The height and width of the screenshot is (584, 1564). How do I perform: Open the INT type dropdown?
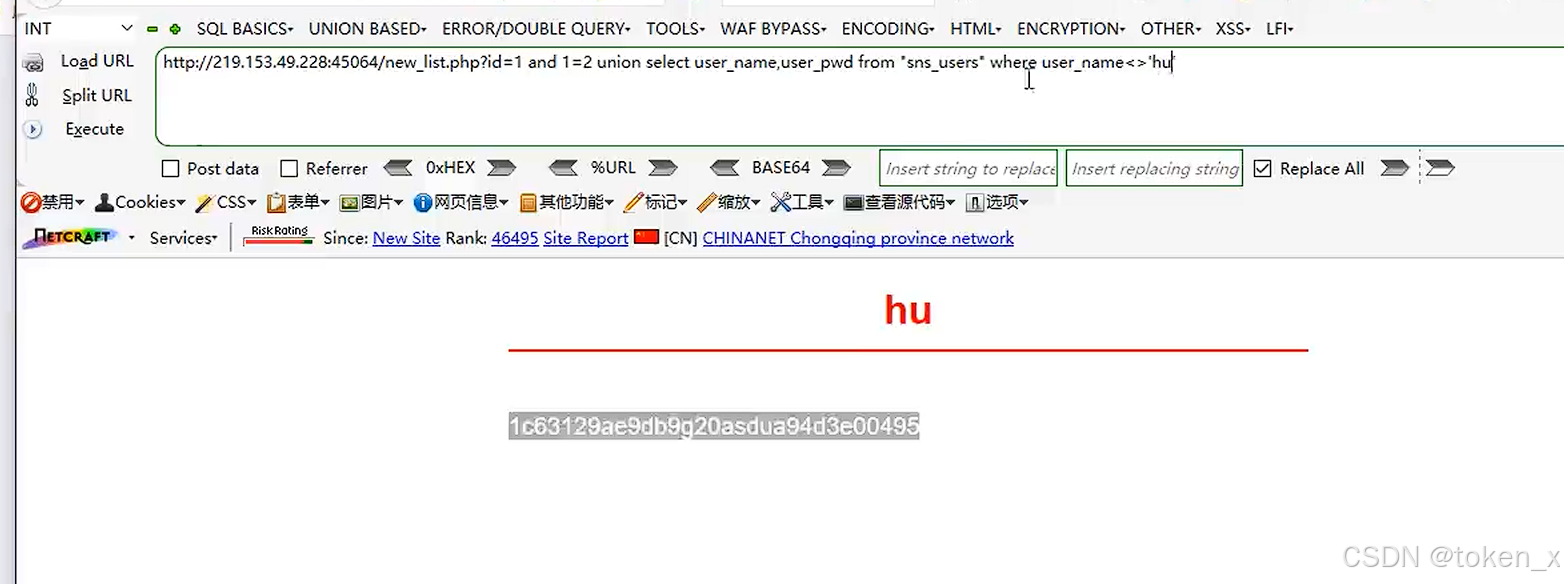pos(78,29)
